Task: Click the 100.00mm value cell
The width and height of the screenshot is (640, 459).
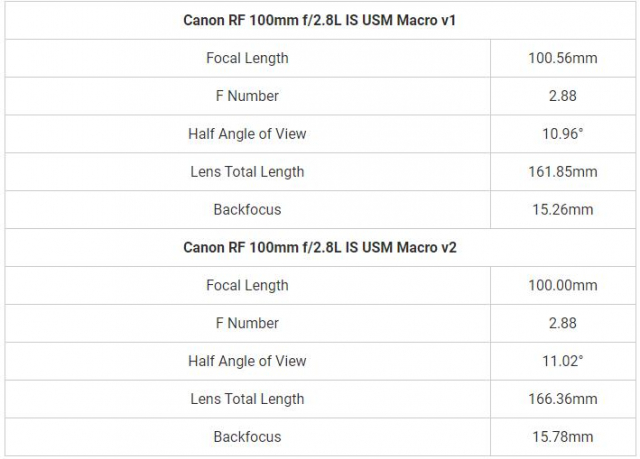Action: click(562, 286)
